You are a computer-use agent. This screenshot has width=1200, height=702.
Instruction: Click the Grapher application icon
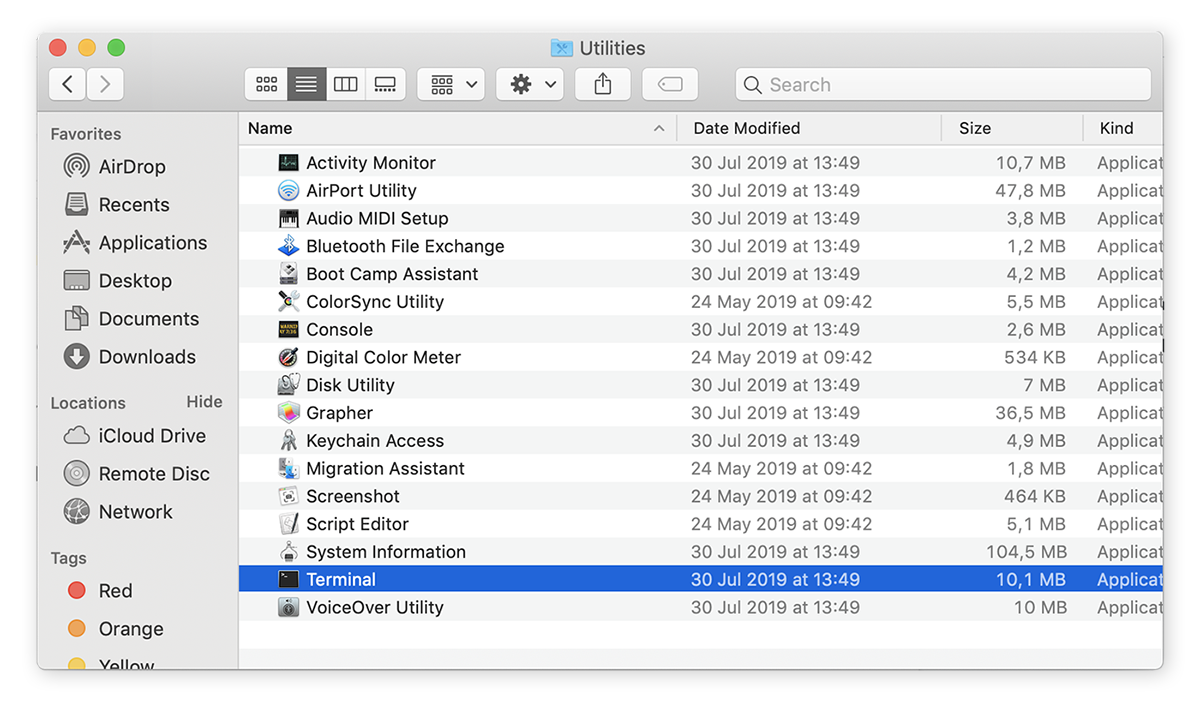290,412
